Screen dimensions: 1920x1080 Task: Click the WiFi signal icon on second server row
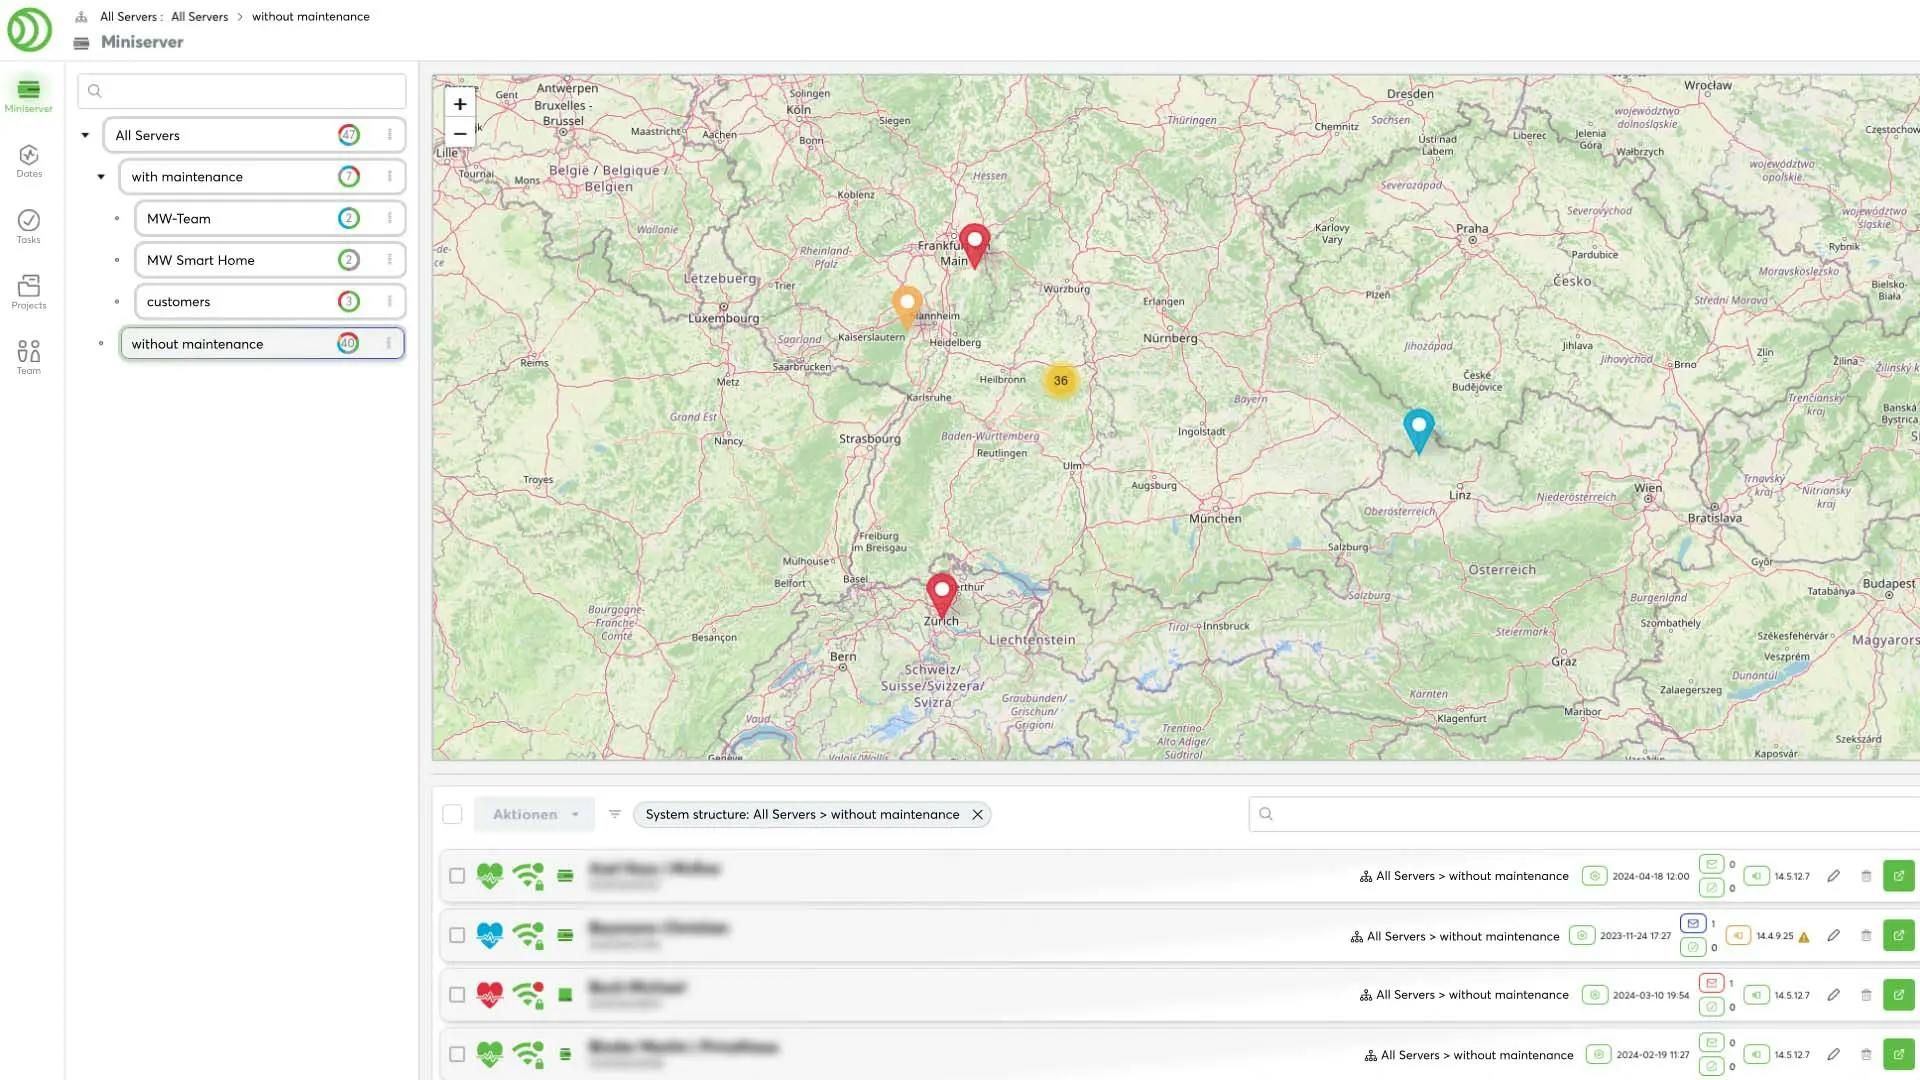tap(529, 935)
